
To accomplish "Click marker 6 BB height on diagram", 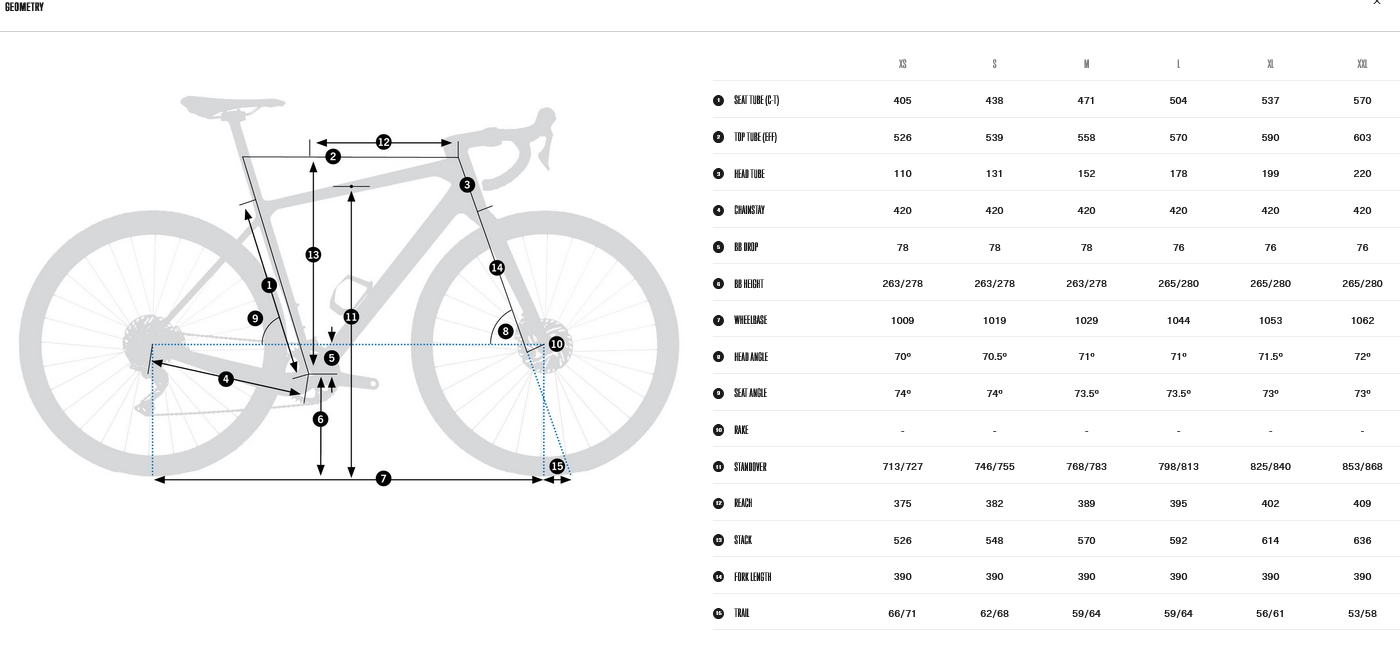I will point(320,419).
